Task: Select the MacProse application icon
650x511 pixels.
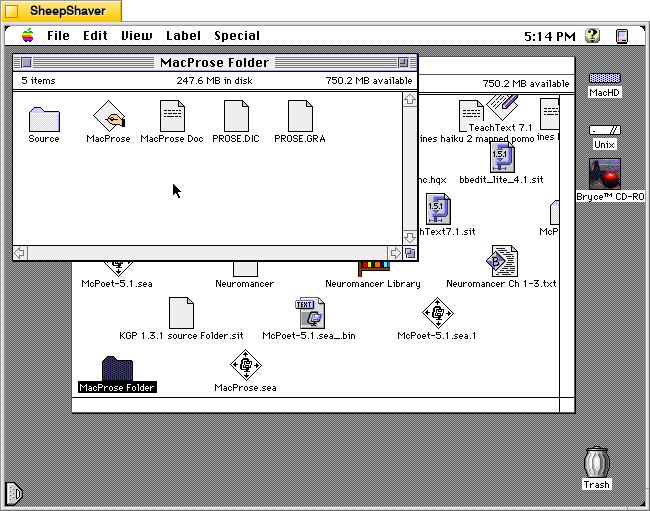Action: point(109,116)
